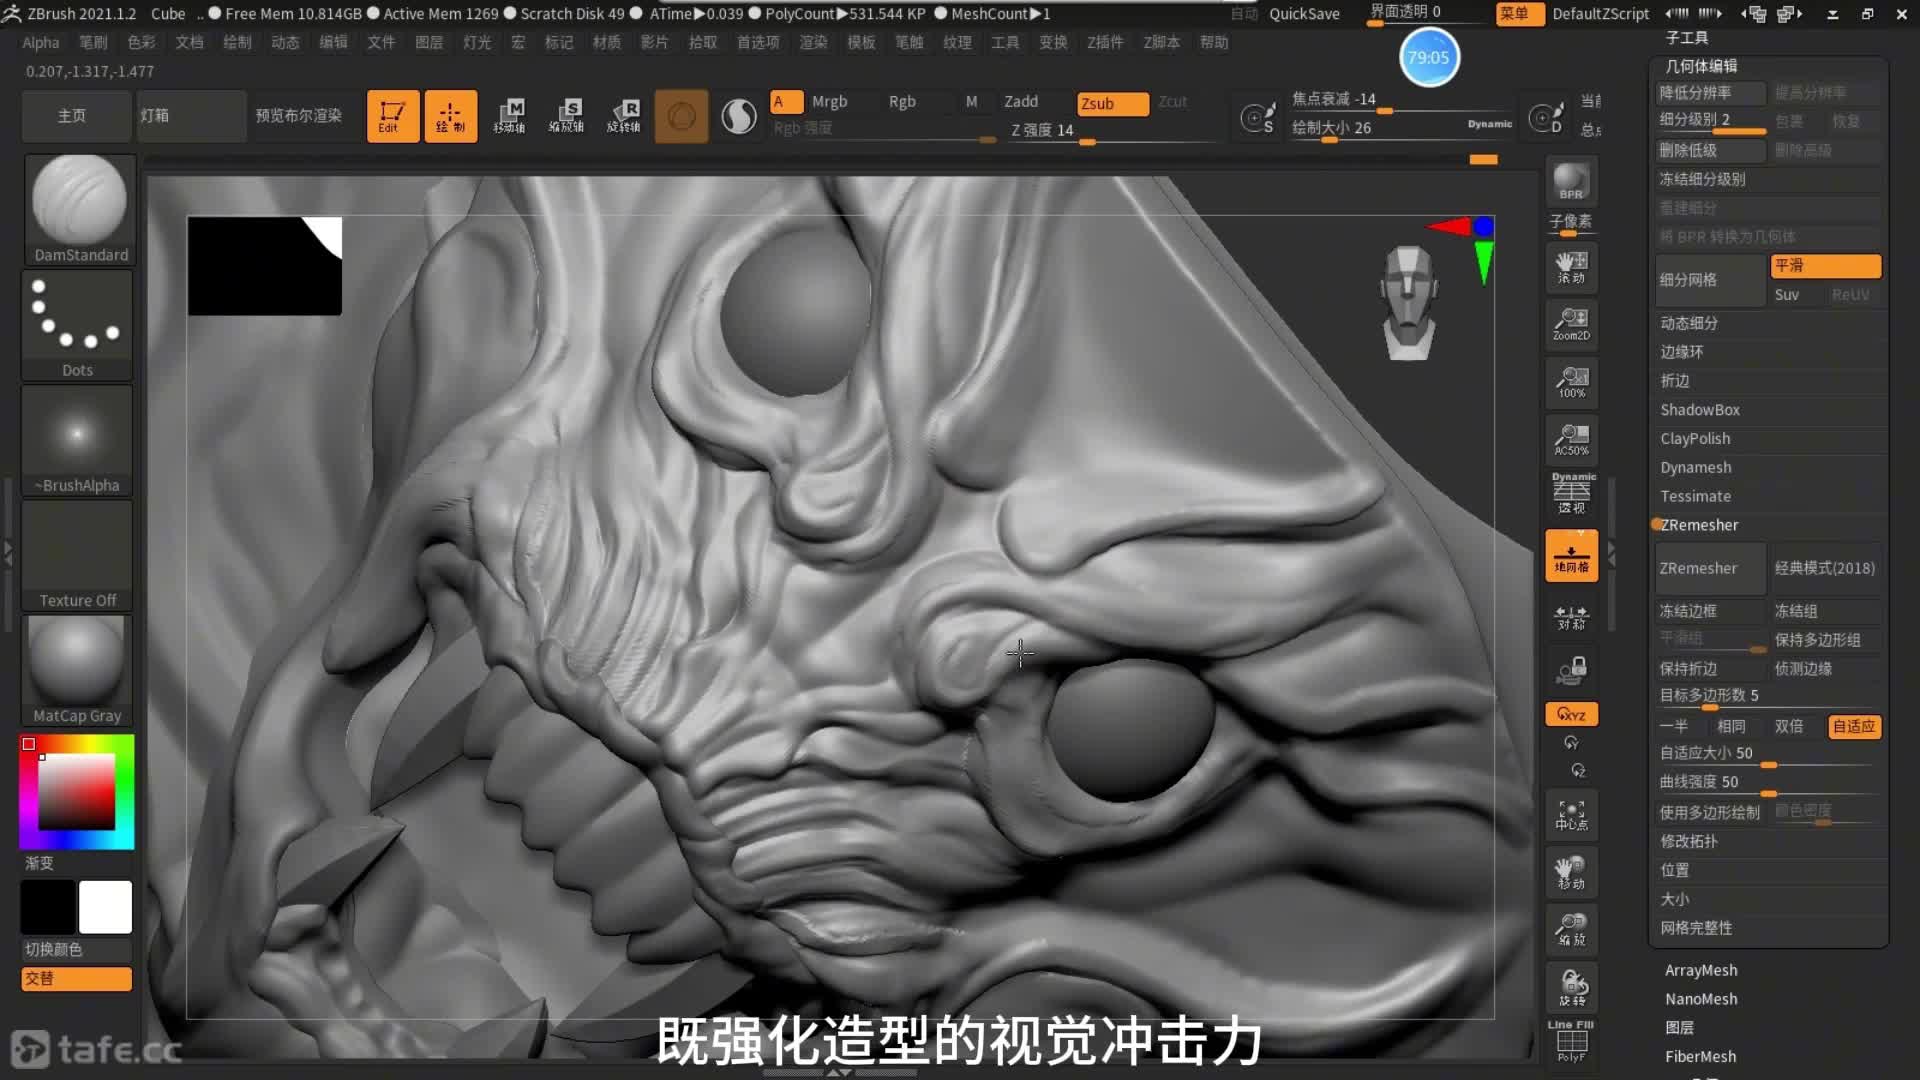Toggle the PolyF Line Fill icon
The height and width of the screenshot is (1080, 1920).
tap(1571, 1042)
